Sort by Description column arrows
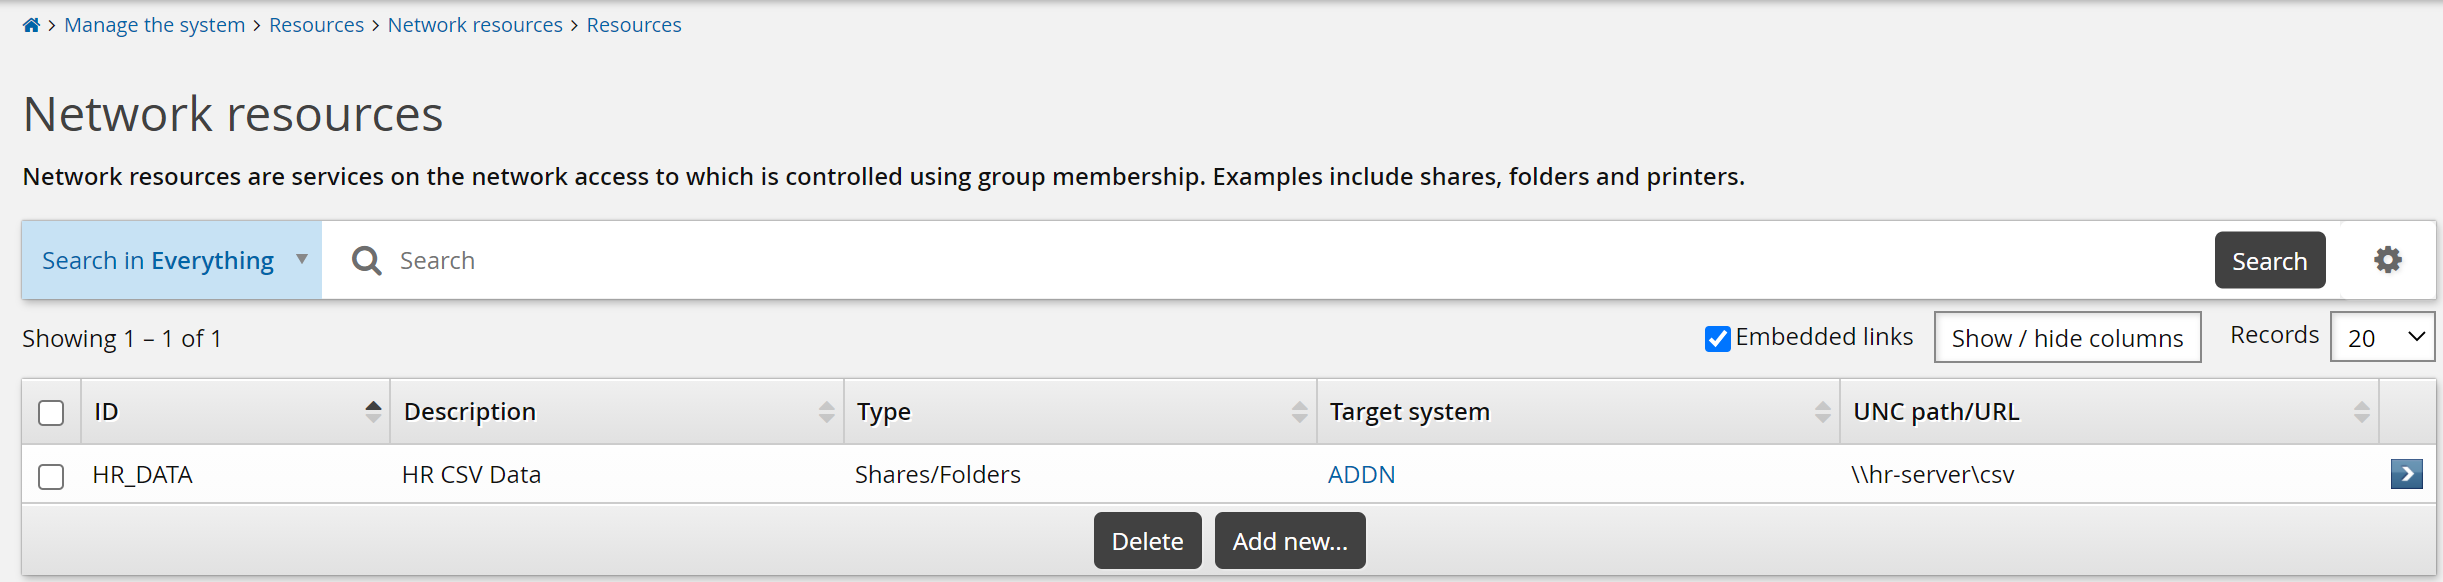This screenshot has height=582, width=2443. tap(826, 411)
